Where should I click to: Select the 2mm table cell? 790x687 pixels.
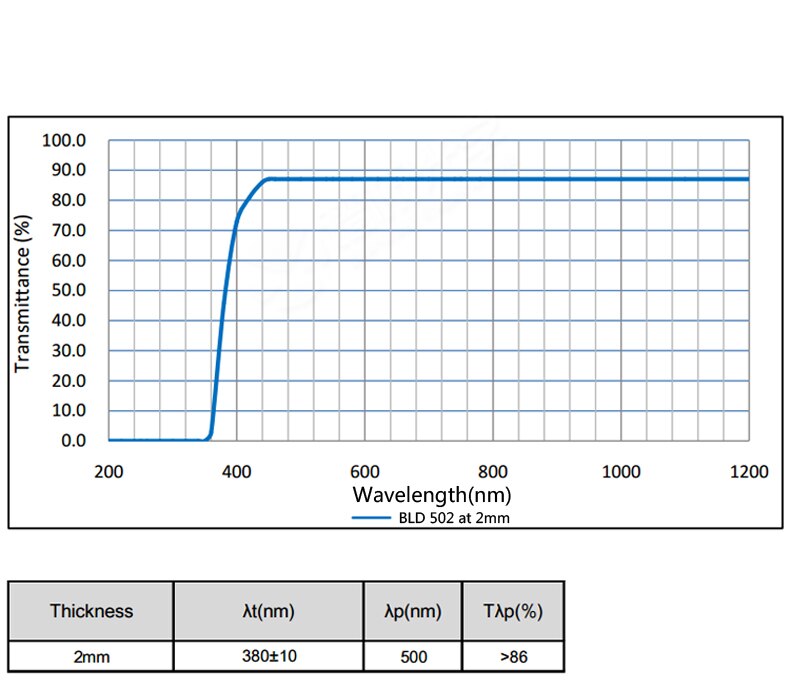coord(91,656)
